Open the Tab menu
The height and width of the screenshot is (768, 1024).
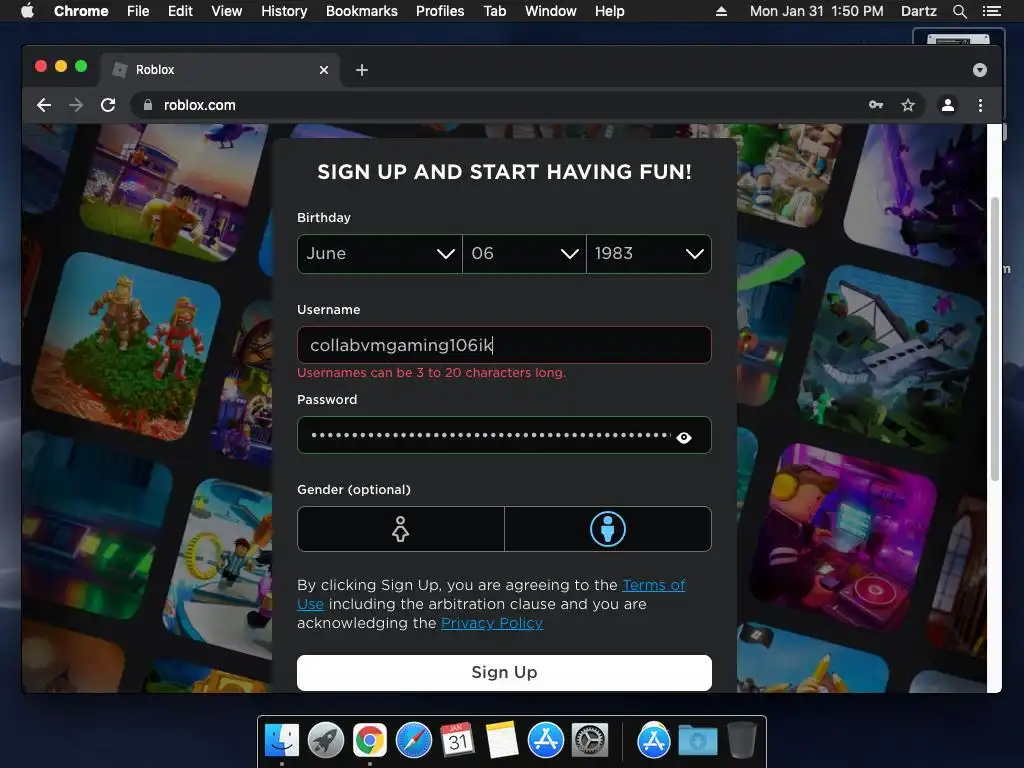(x=494, y=11)
